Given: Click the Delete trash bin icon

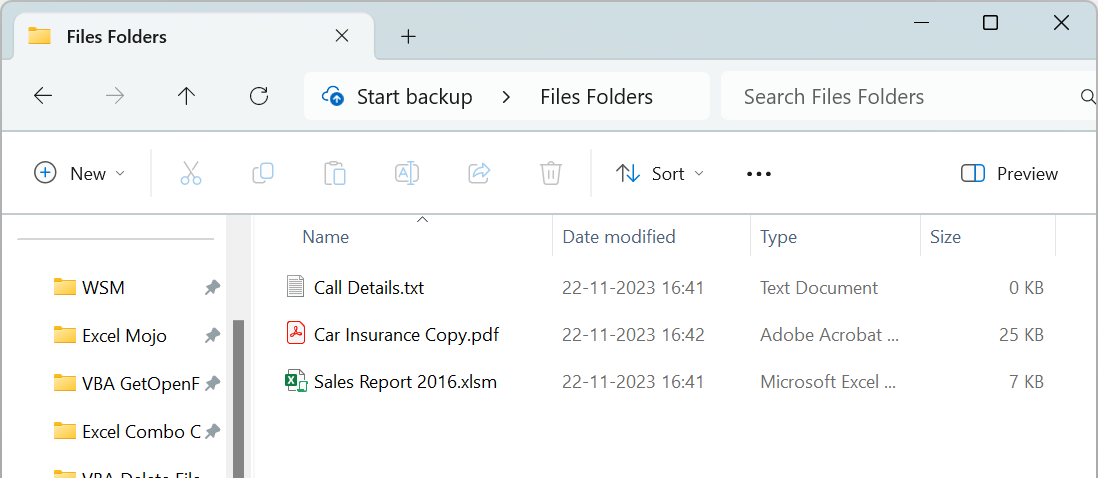Looking at the screenshot, I should (551, 173).
